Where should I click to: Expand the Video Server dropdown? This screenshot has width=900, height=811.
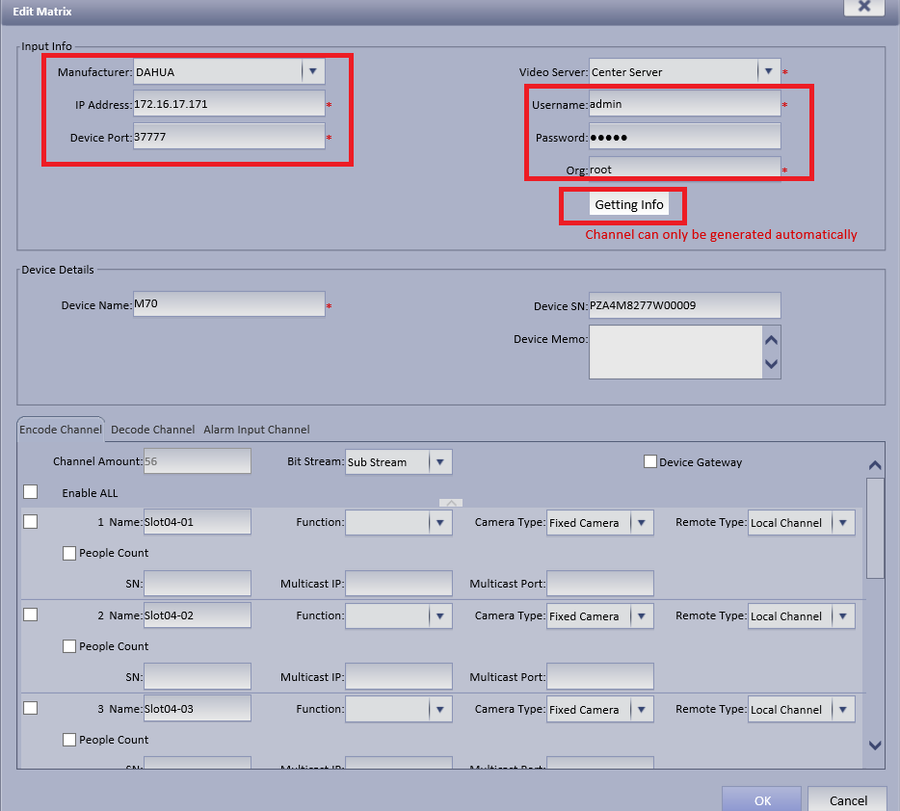[x=769, y=72]
